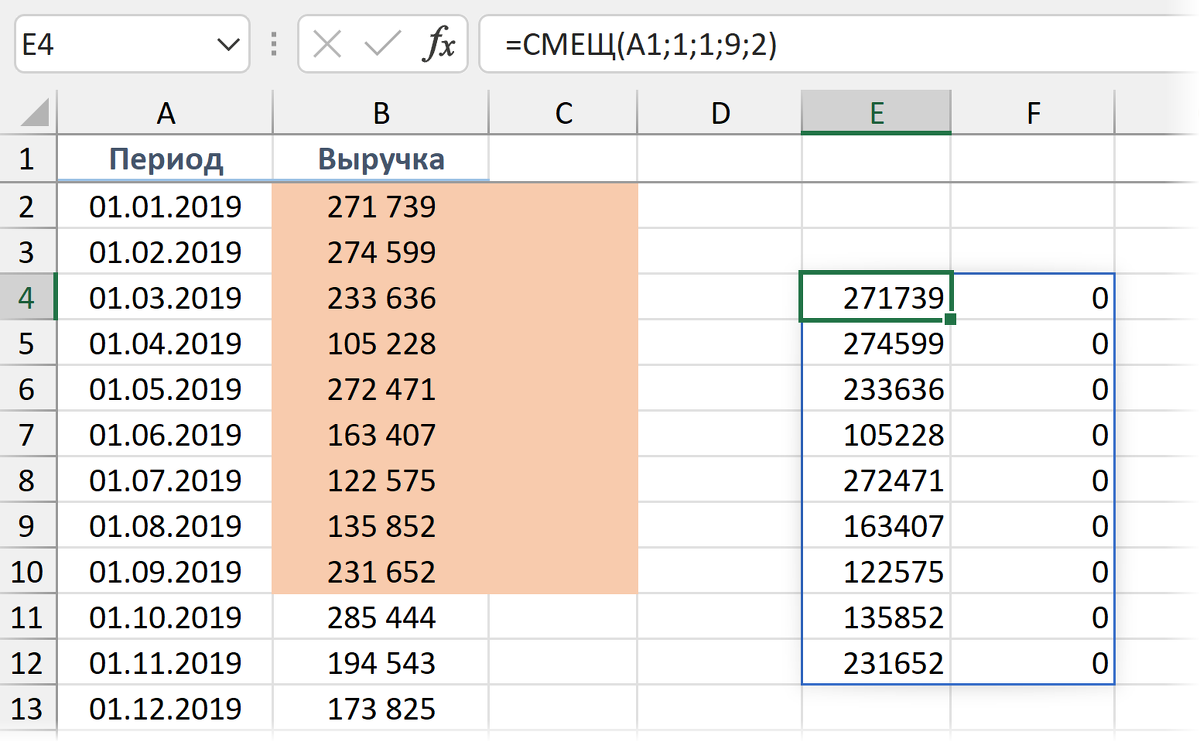Select column B header

pyautogui.click(x=381, y=114)
